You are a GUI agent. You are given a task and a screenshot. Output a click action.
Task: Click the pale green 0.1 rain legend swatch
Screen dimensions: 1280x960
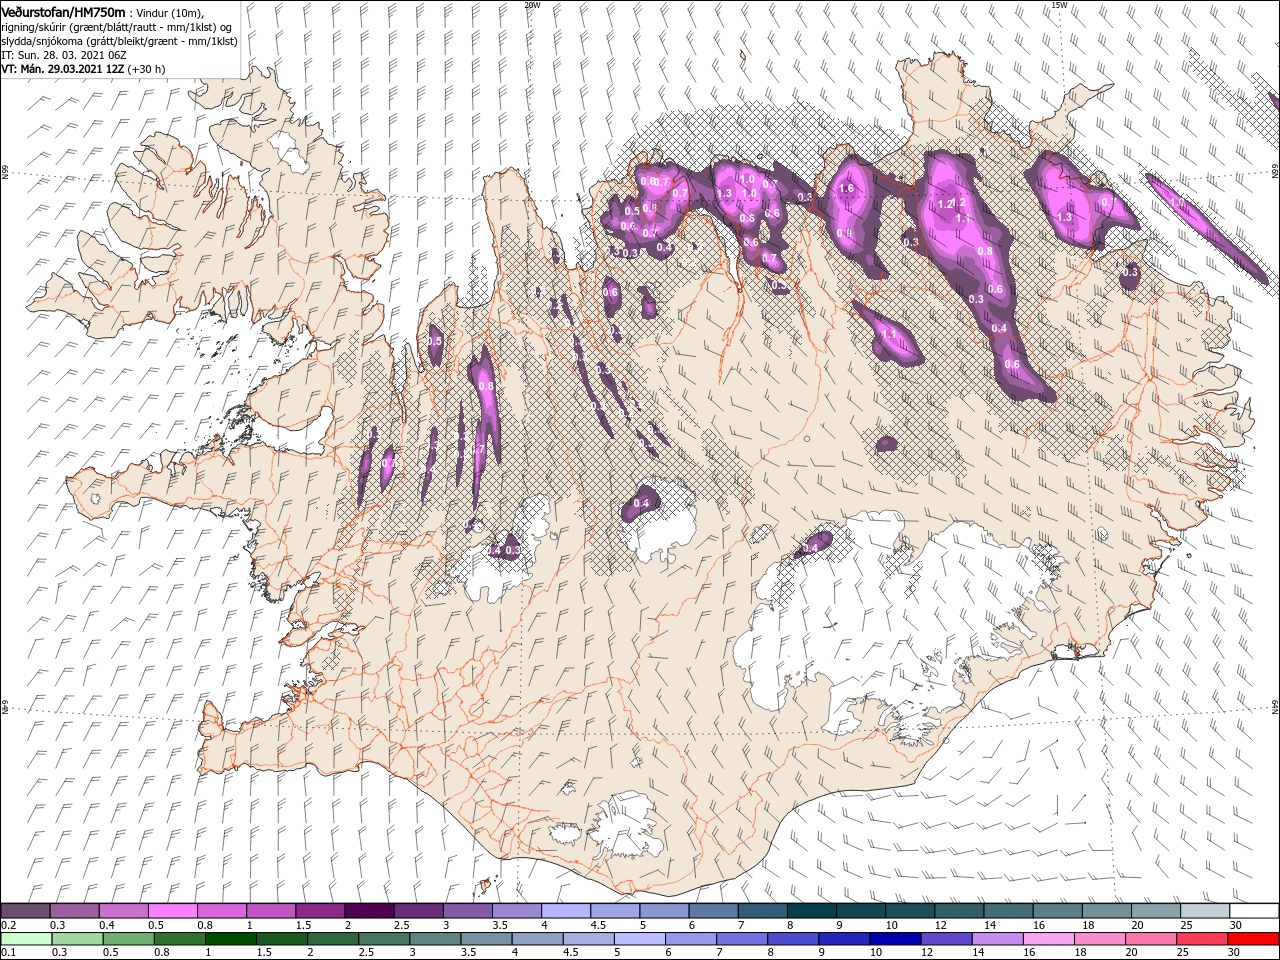(x=26, y=939)
